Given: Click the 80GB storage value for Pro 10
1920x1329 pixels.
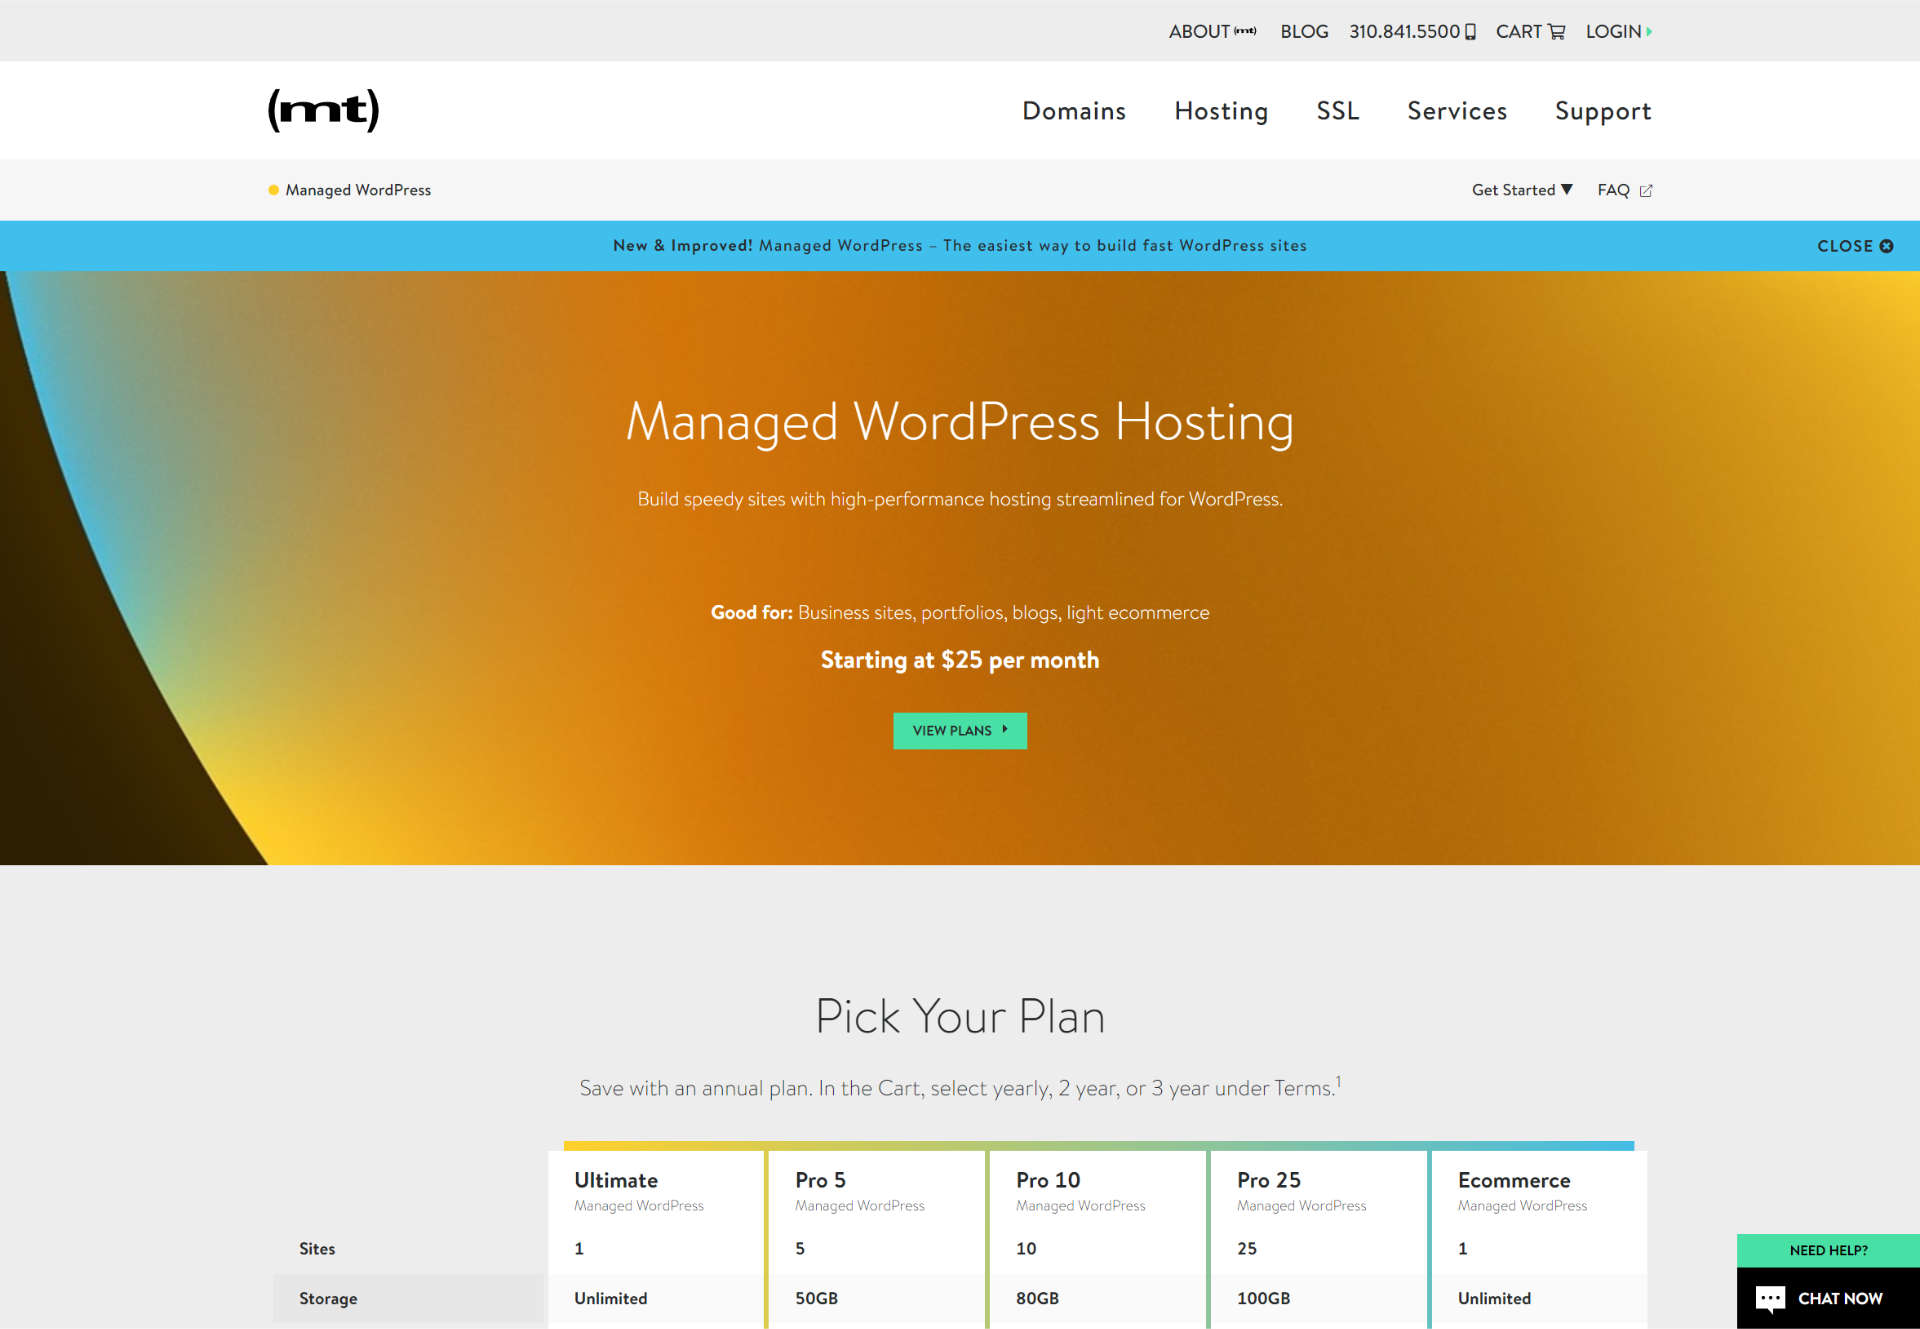Looking at the screenshot, I should tap(1037, 1299).
